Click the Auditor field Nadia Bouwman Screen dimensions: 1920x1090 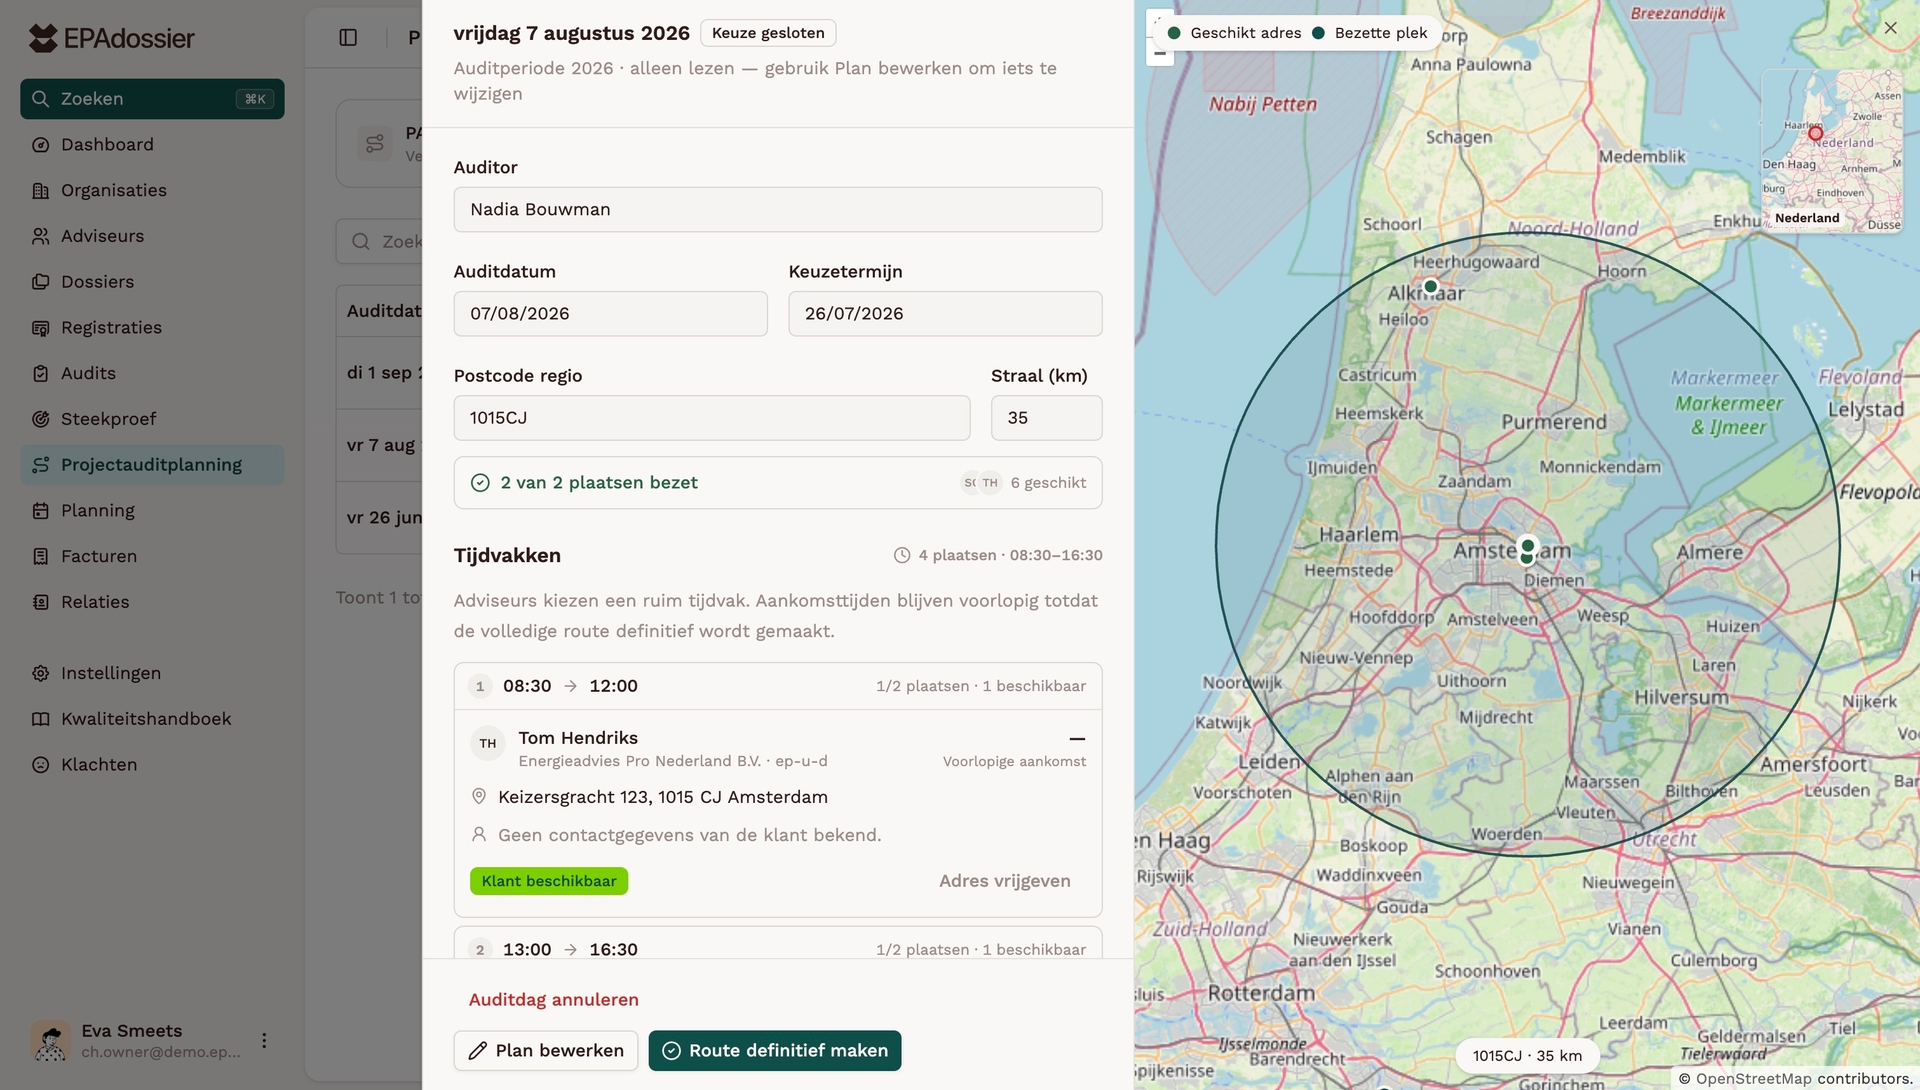pyautogui.click(x=778, y=210)
